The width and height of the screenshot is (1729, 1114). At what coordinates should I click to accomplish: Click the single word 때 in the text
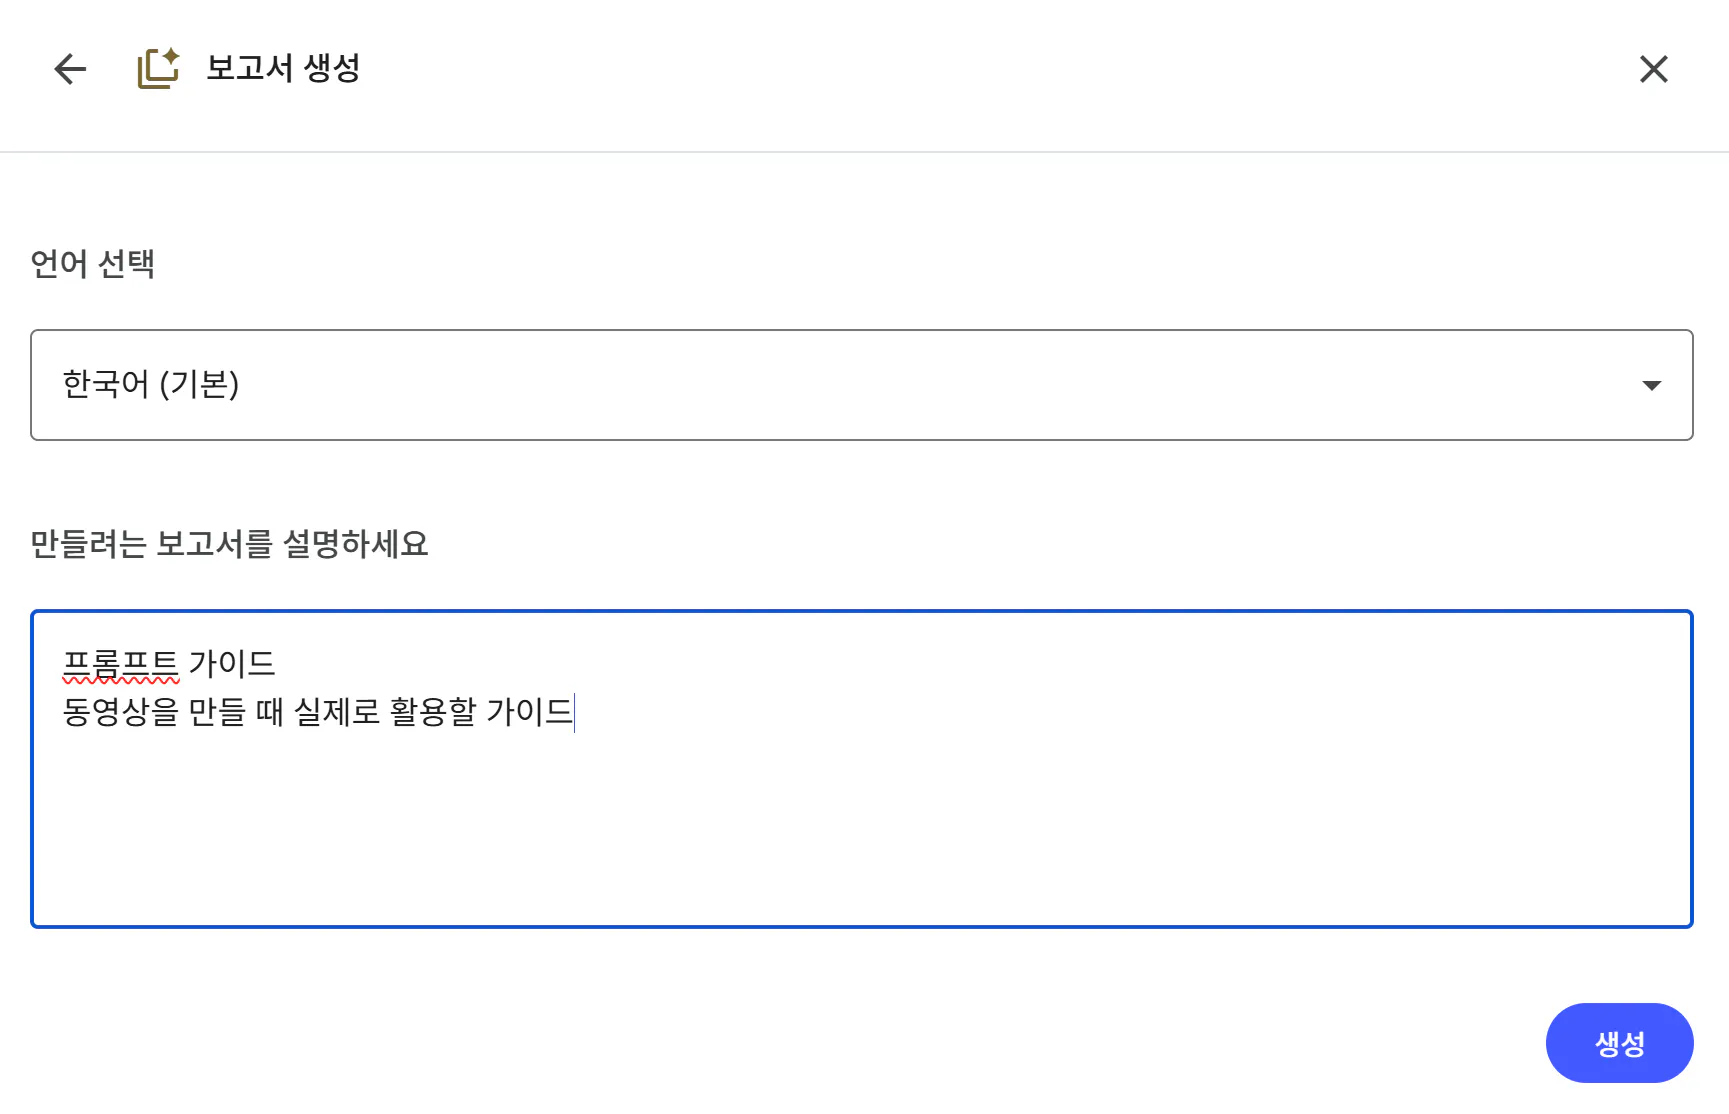point(270,712)
